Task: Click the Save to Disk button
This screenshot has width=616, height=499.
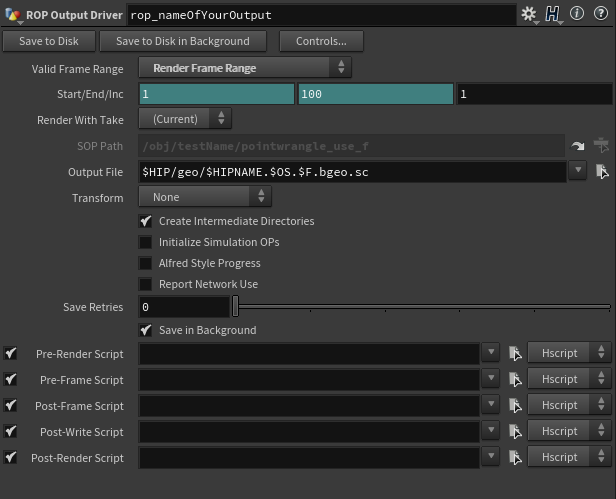Action: tap(49, 41)
